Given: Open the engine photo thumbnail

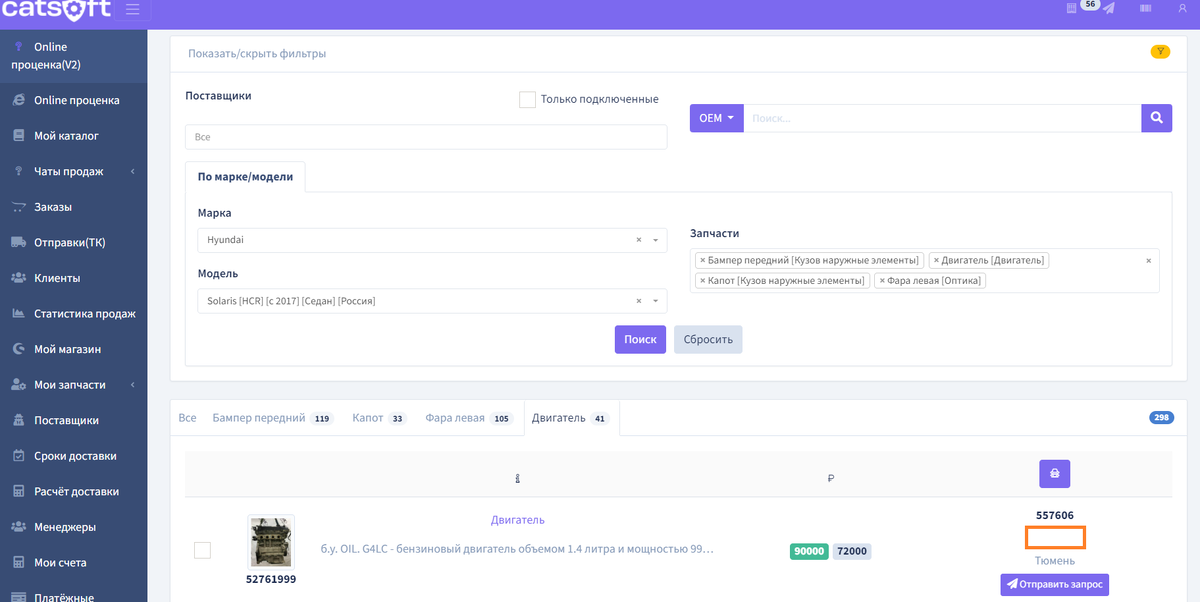Looking at the screenshot, I should (271, 543).
